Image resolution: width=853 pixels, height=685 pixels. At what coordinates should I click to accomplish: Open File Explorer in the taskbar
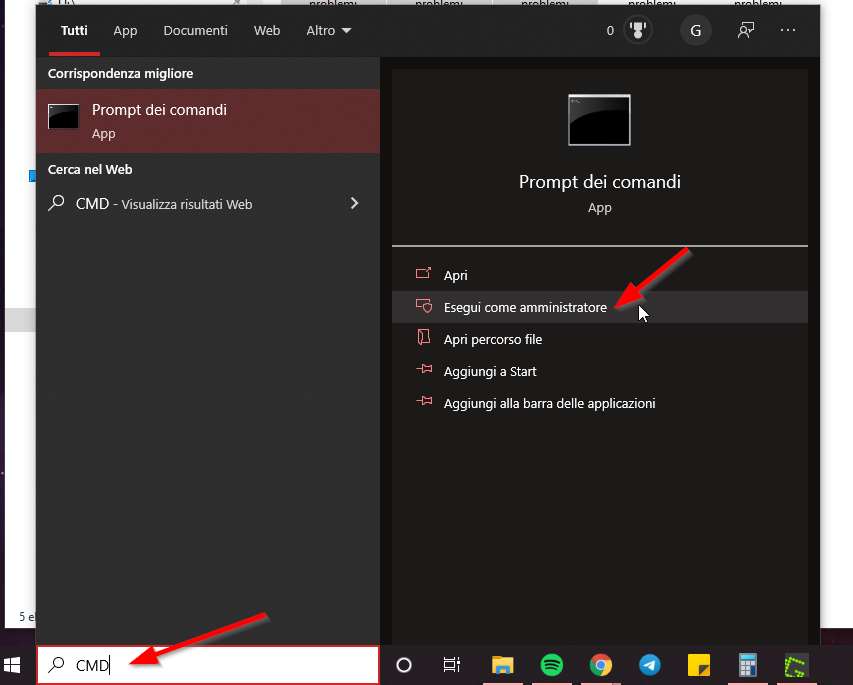[502, 665]
